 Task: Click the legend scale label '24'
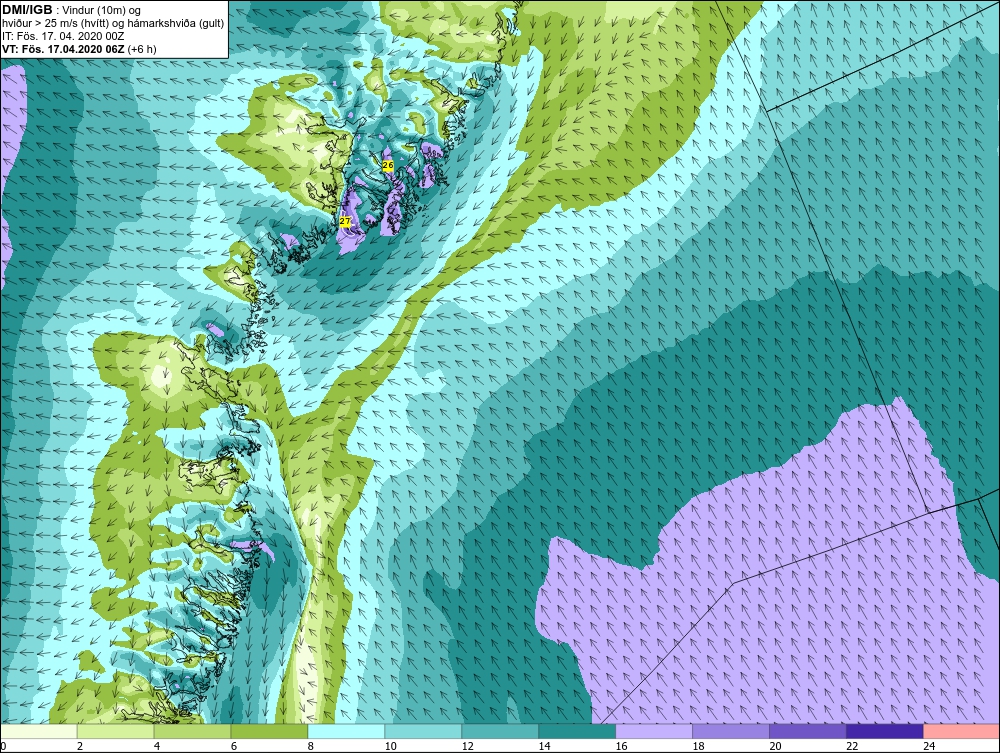point(929,746)
